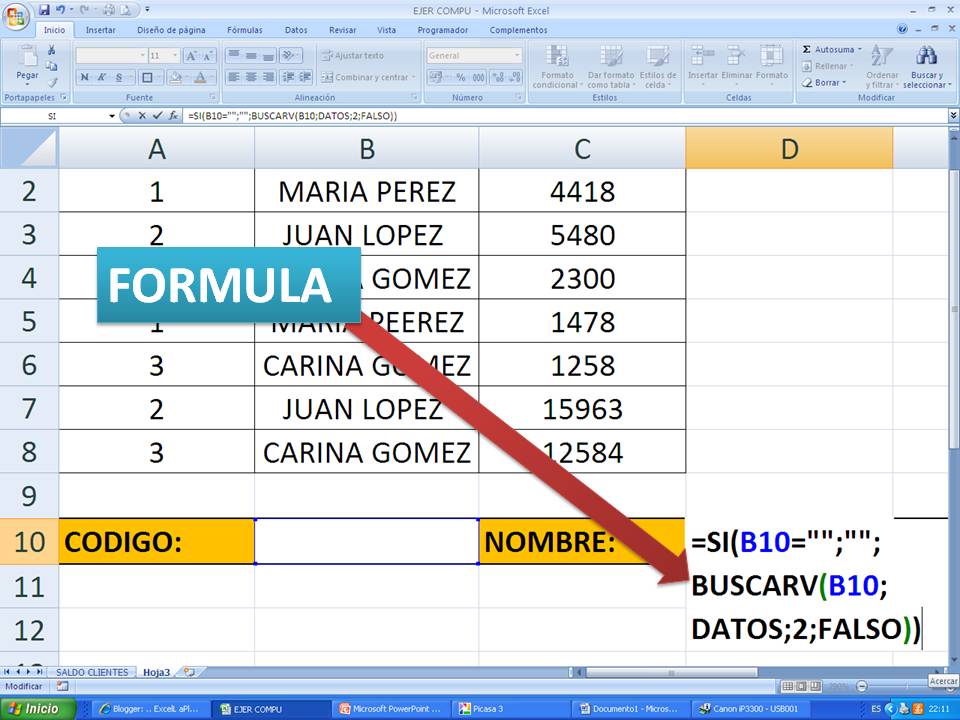Switch to the Fórmulas tab
The image size is (960, 720).
coord(244,29)
